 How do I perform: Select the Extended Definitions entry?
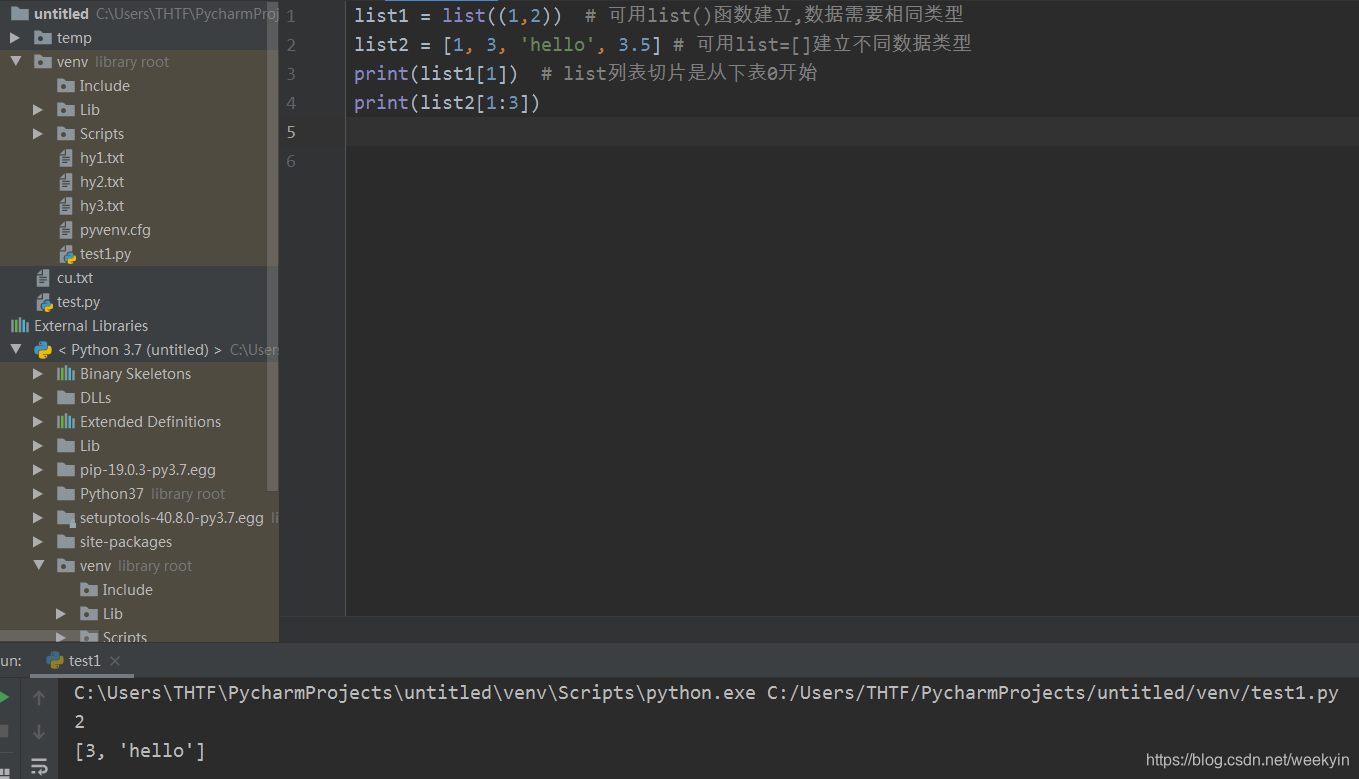click(139, 422)
